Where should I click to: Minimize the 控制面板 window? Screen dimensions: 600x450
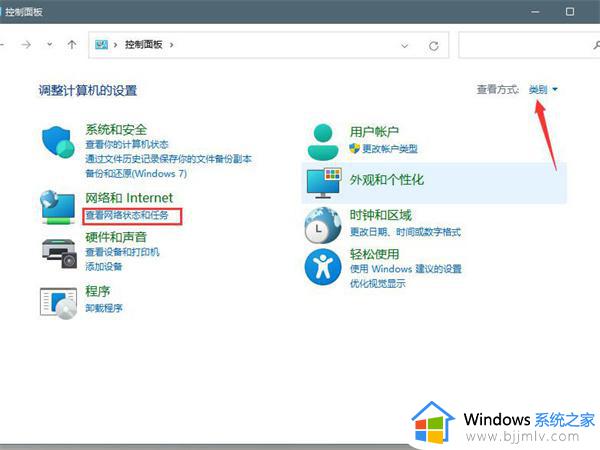point(535,12)
